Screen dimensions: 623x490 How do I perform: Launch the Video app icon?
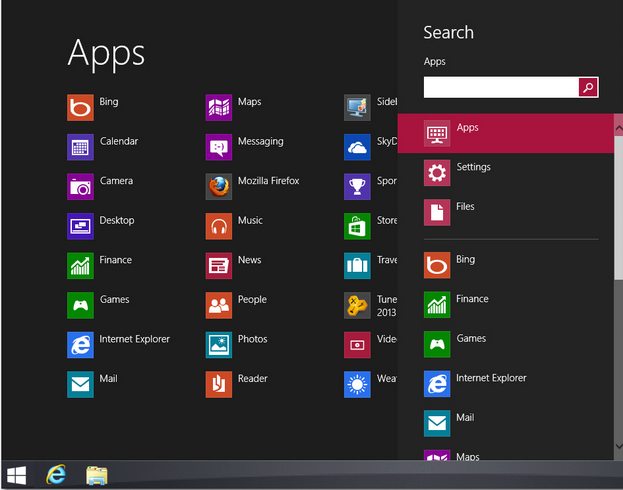[357, 345]
